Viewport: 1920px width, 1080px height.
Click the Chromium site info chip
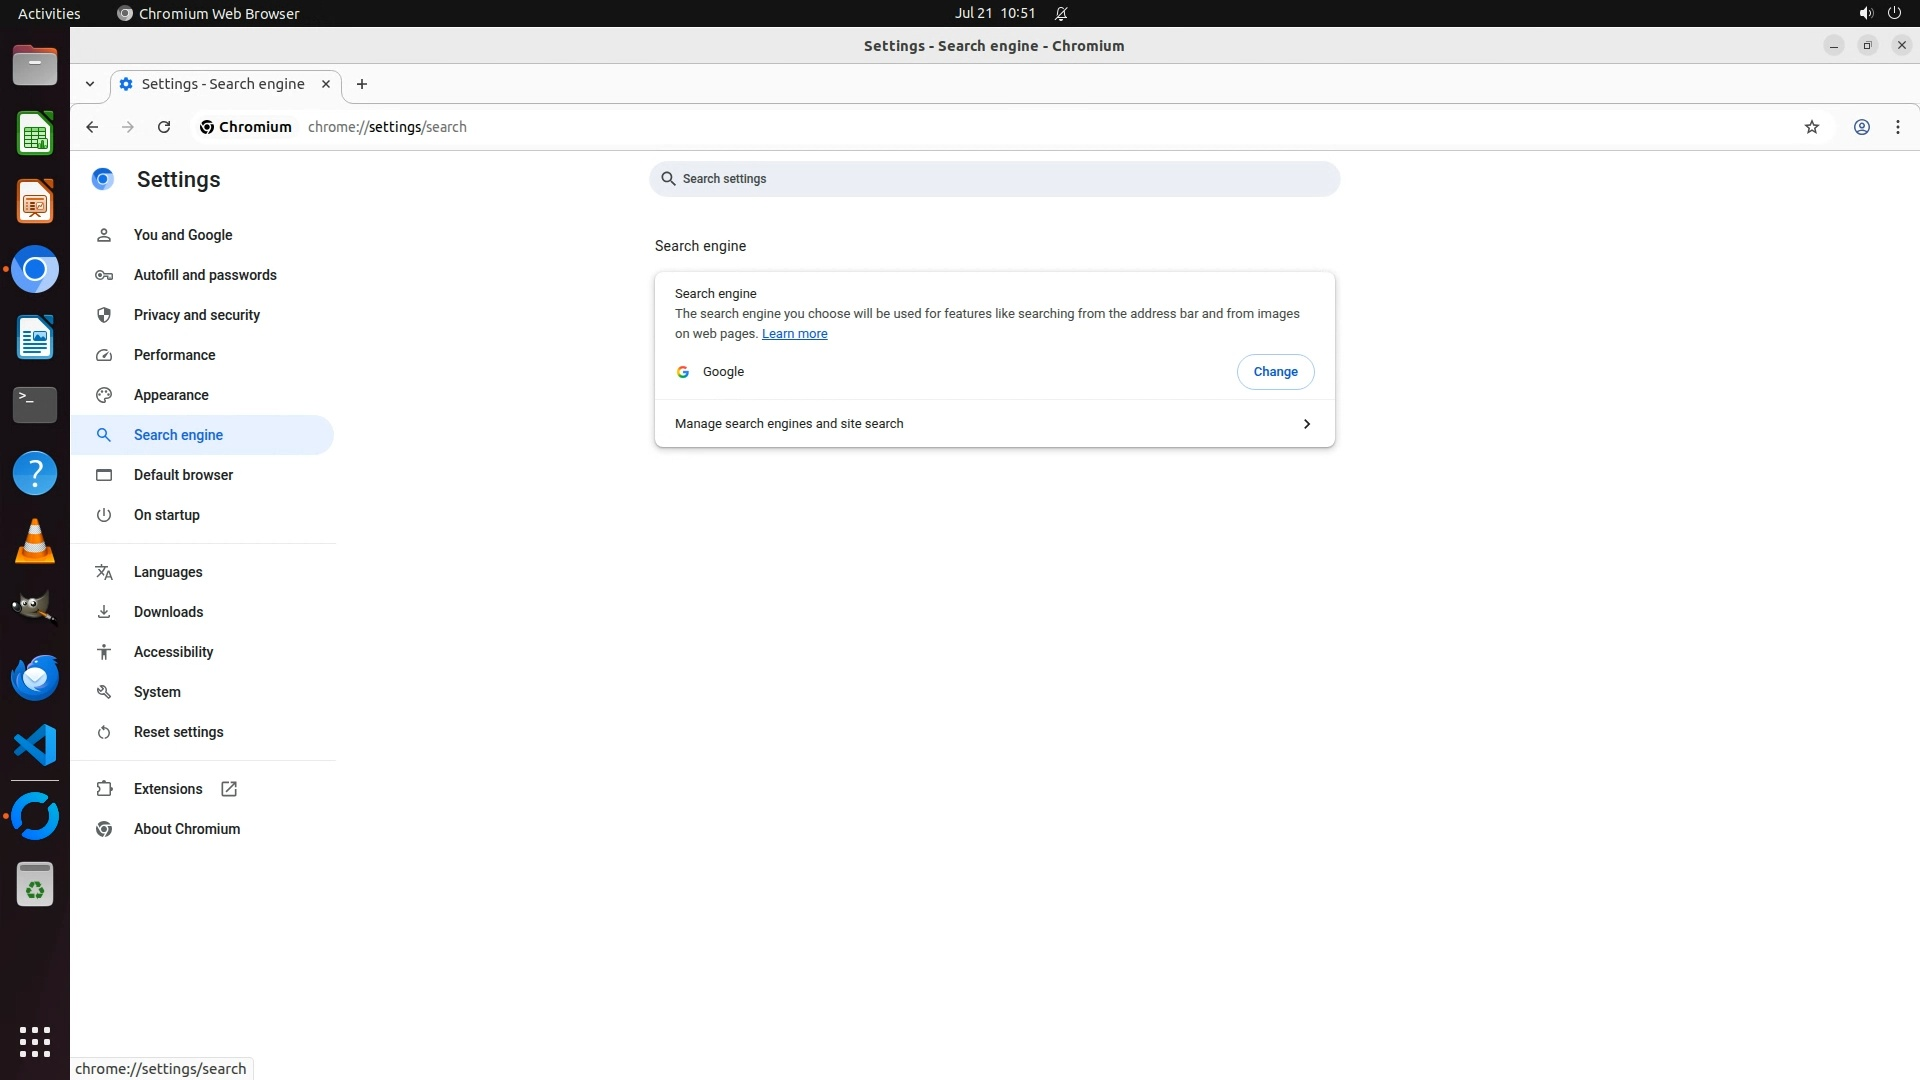pos(245,127)
